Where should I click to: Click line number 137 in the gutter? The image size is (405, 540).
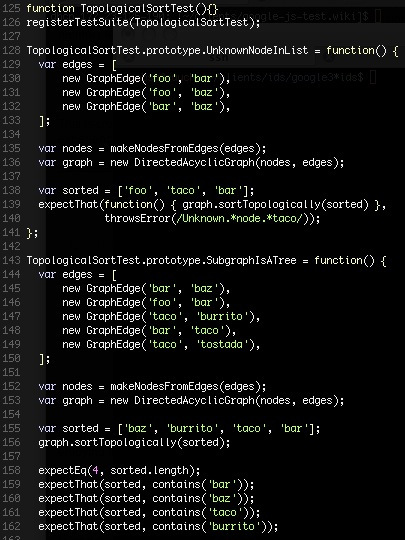[11, 176]
